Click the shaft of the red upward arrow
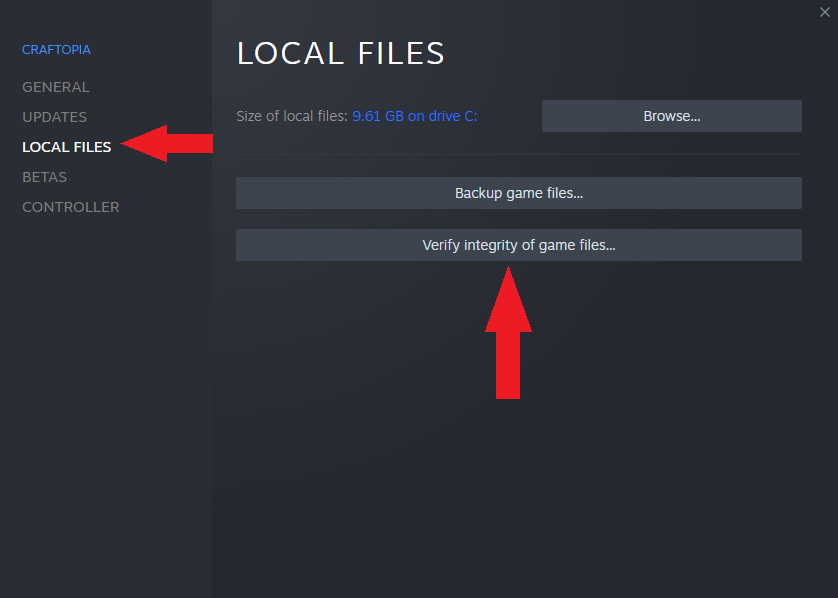The height and width of the screenshot is (598, 838). point(508,365)
